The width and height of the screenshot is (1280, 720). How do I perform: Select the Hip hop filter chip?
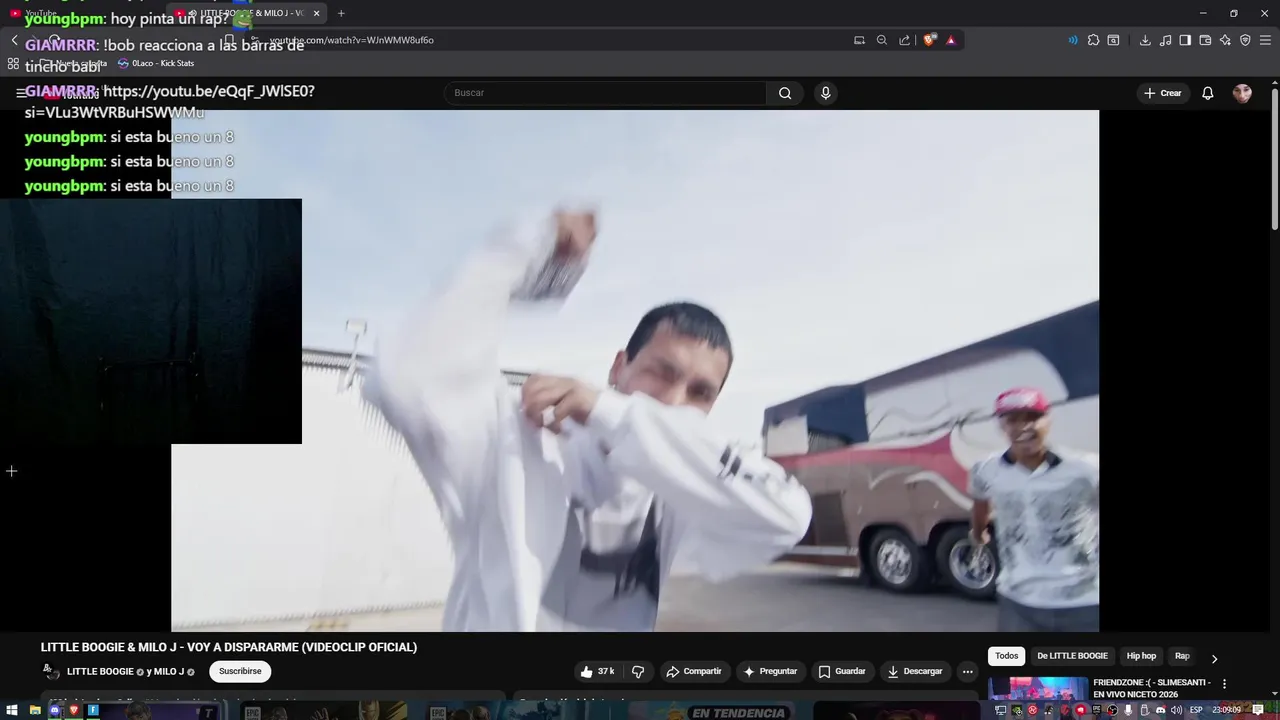(x=1141, y=656)
